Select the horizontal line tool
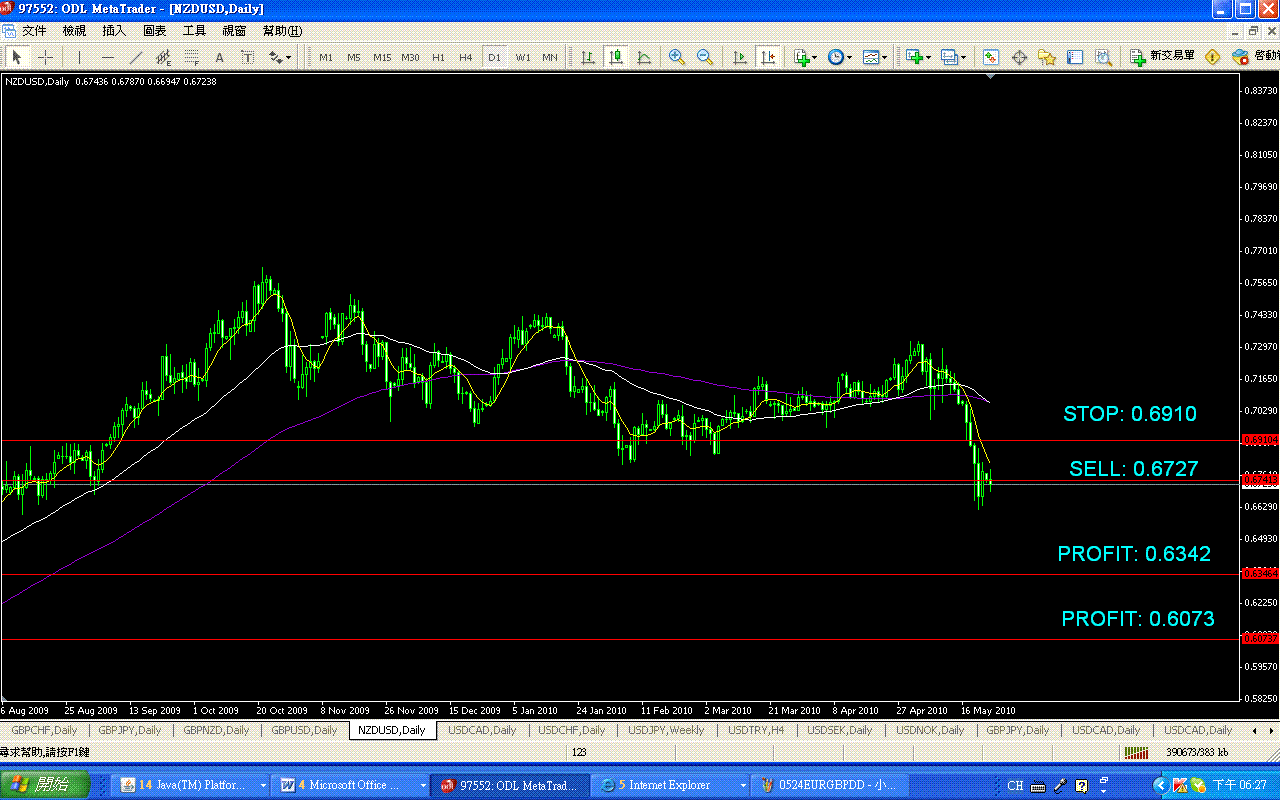The height and width of the screenshot is (800, 1280). pos(108,57)
